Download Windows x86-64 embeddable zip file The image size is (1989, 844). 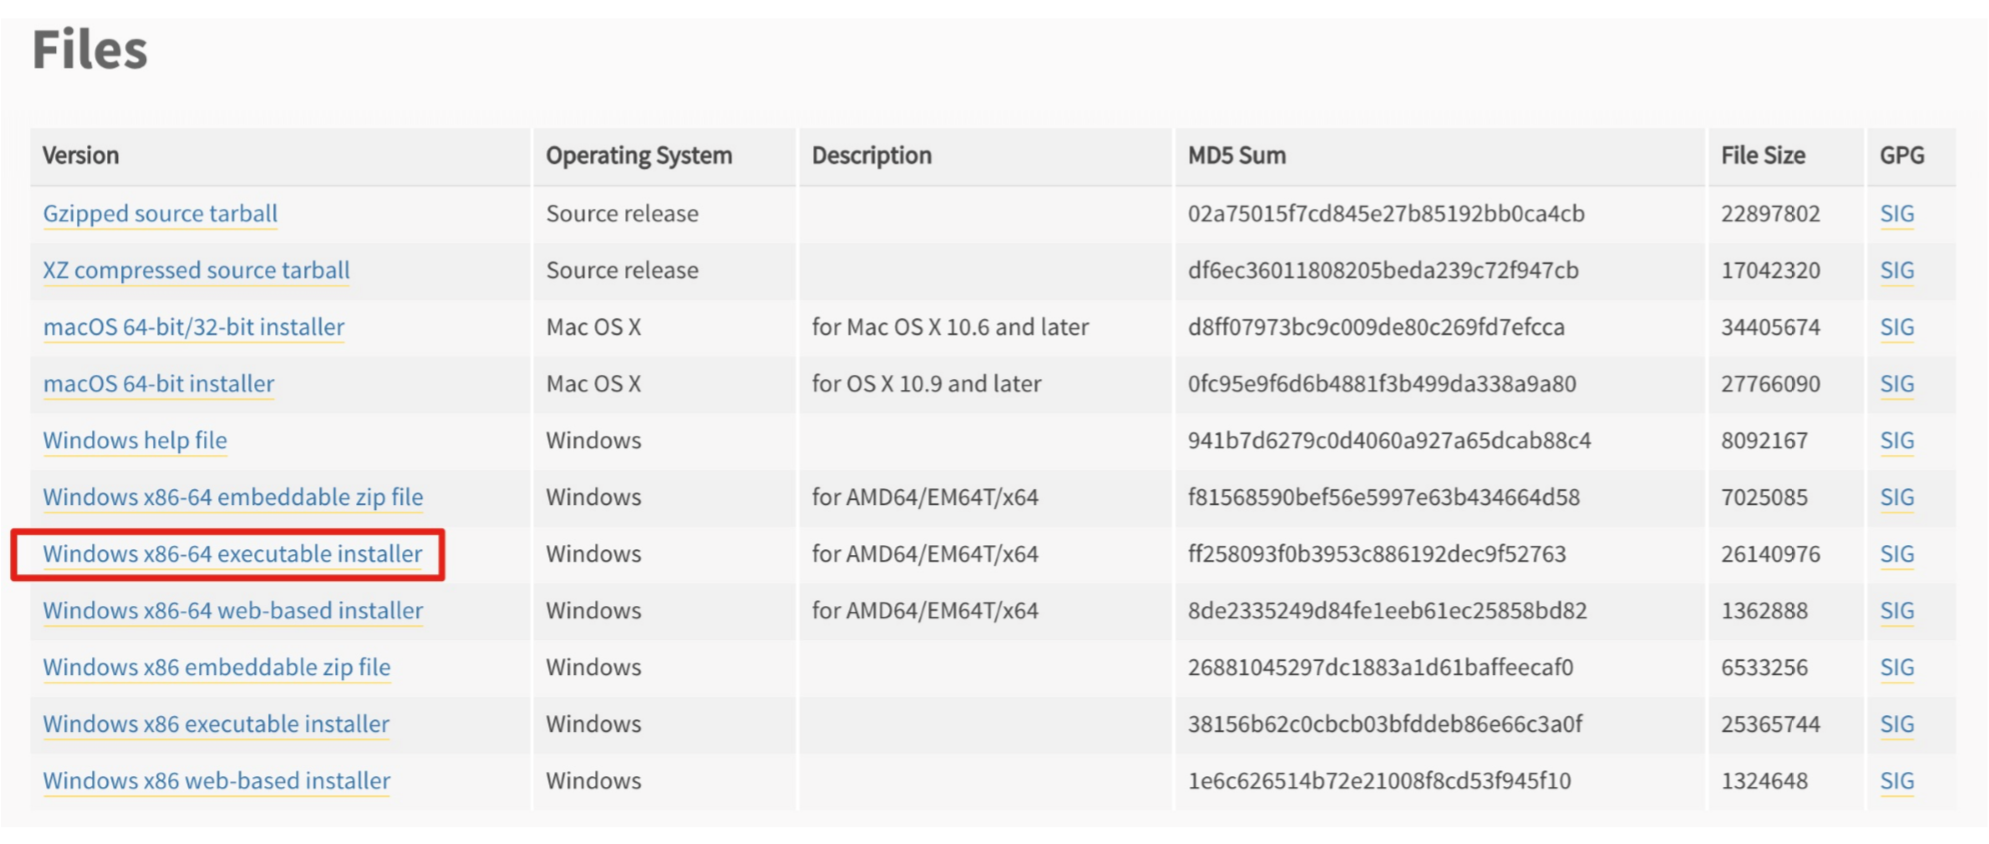pos(233,497)
